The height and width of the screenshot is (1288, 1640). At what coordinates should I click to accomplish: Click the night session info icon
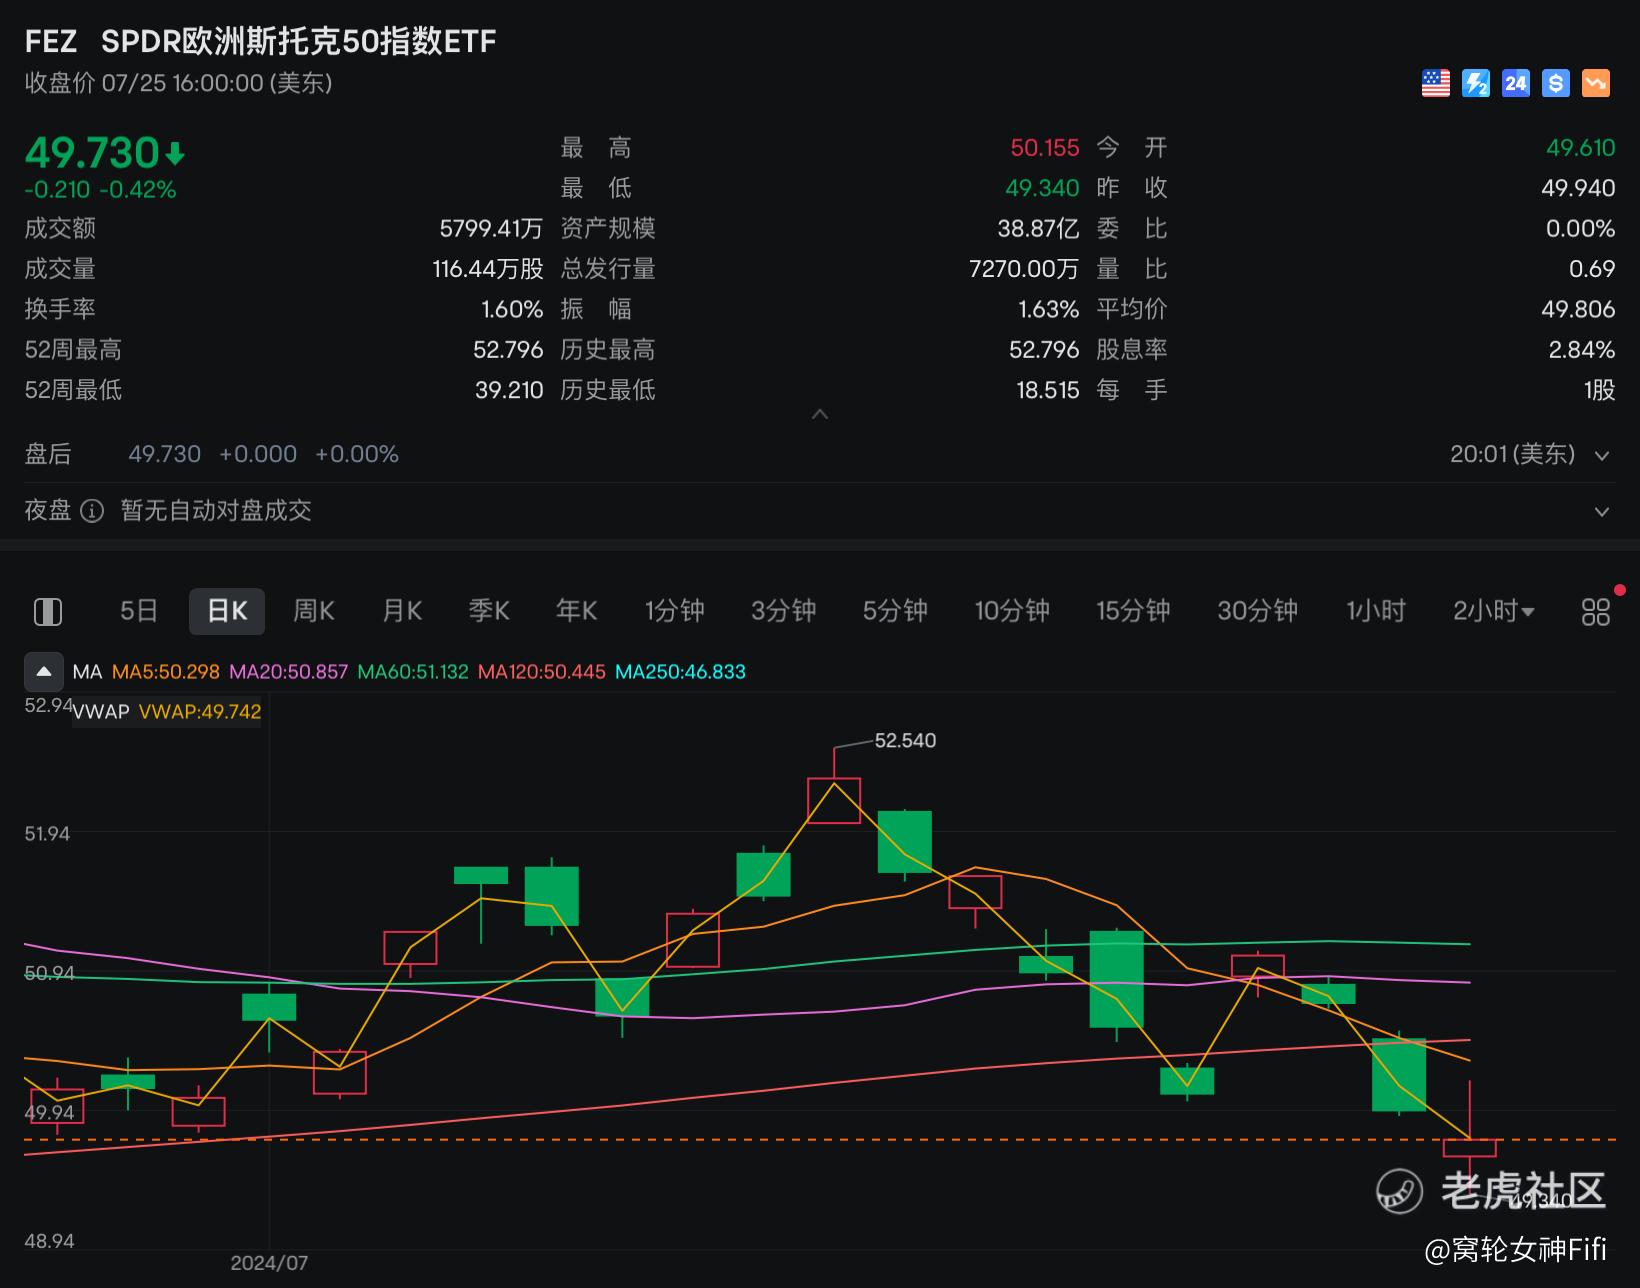pyautogui.click(x=92, y=512)
